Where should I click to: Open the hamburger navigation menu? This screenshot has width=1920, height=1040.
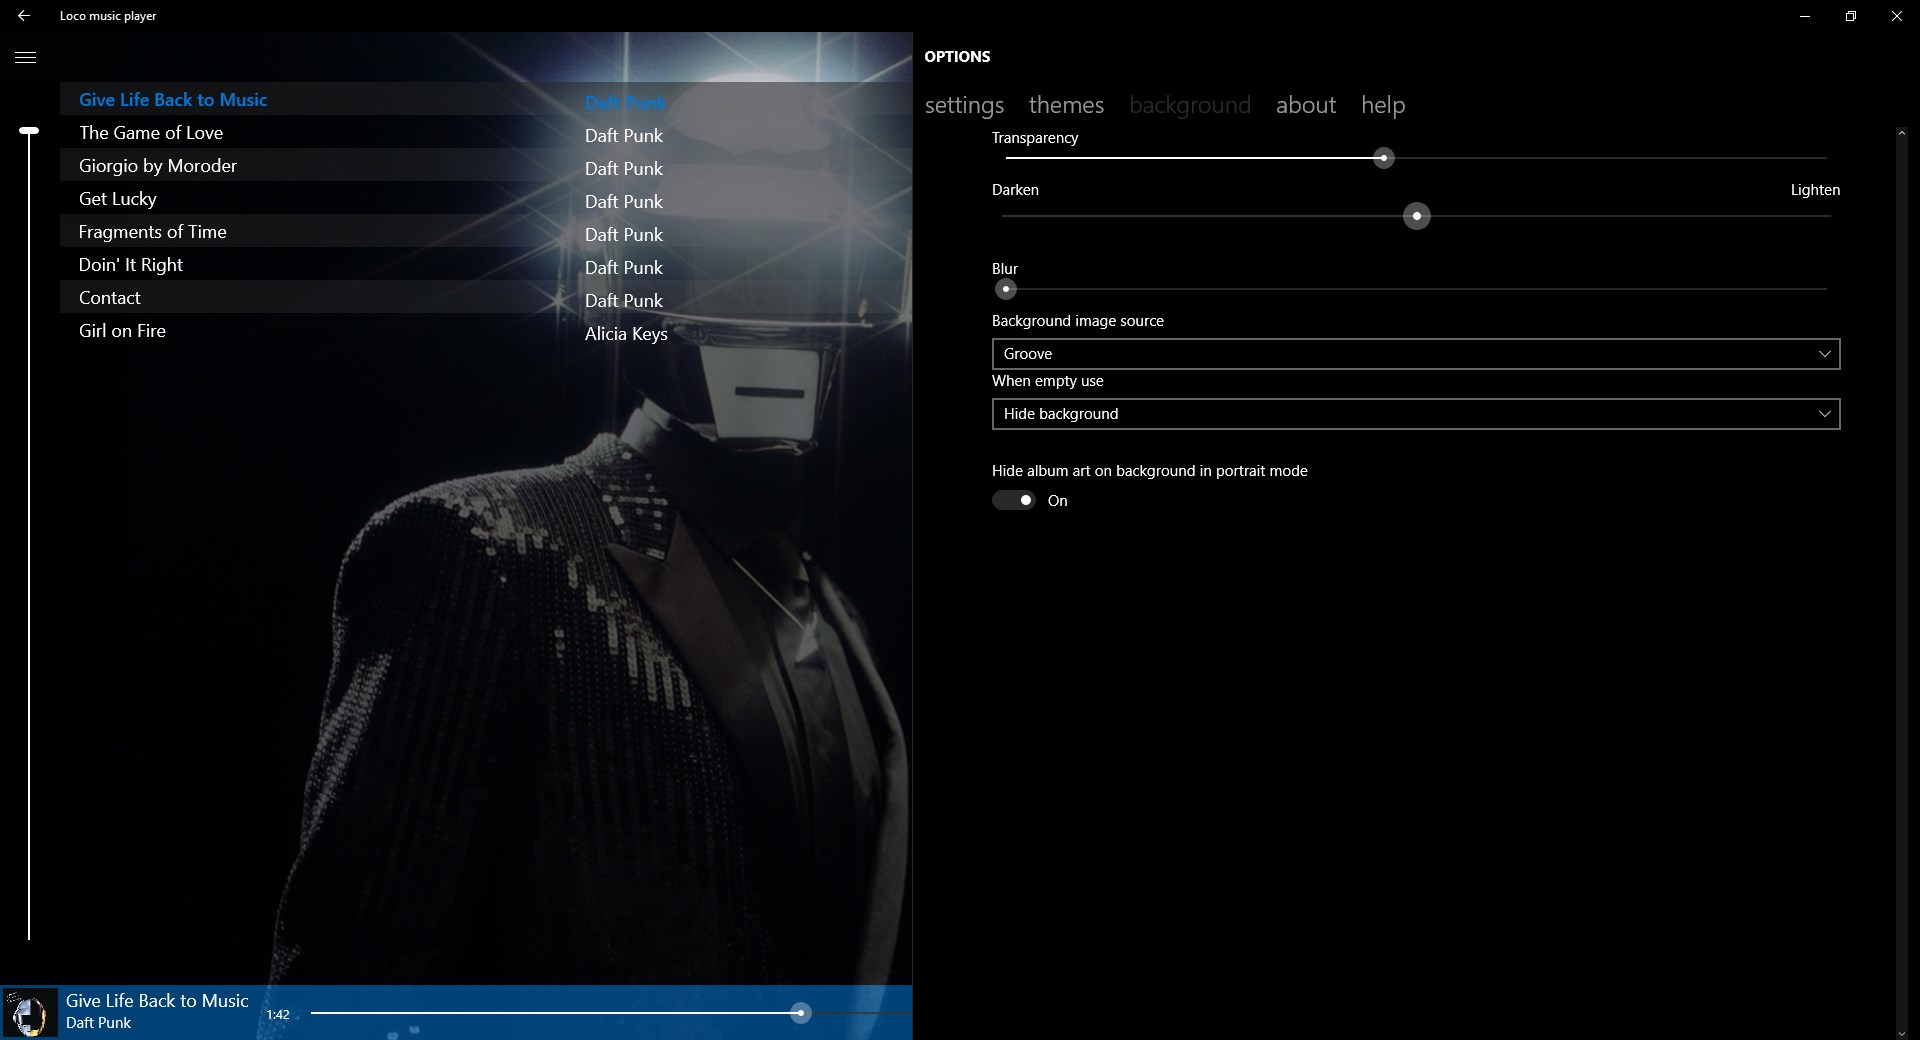click(x=25, y=57)
